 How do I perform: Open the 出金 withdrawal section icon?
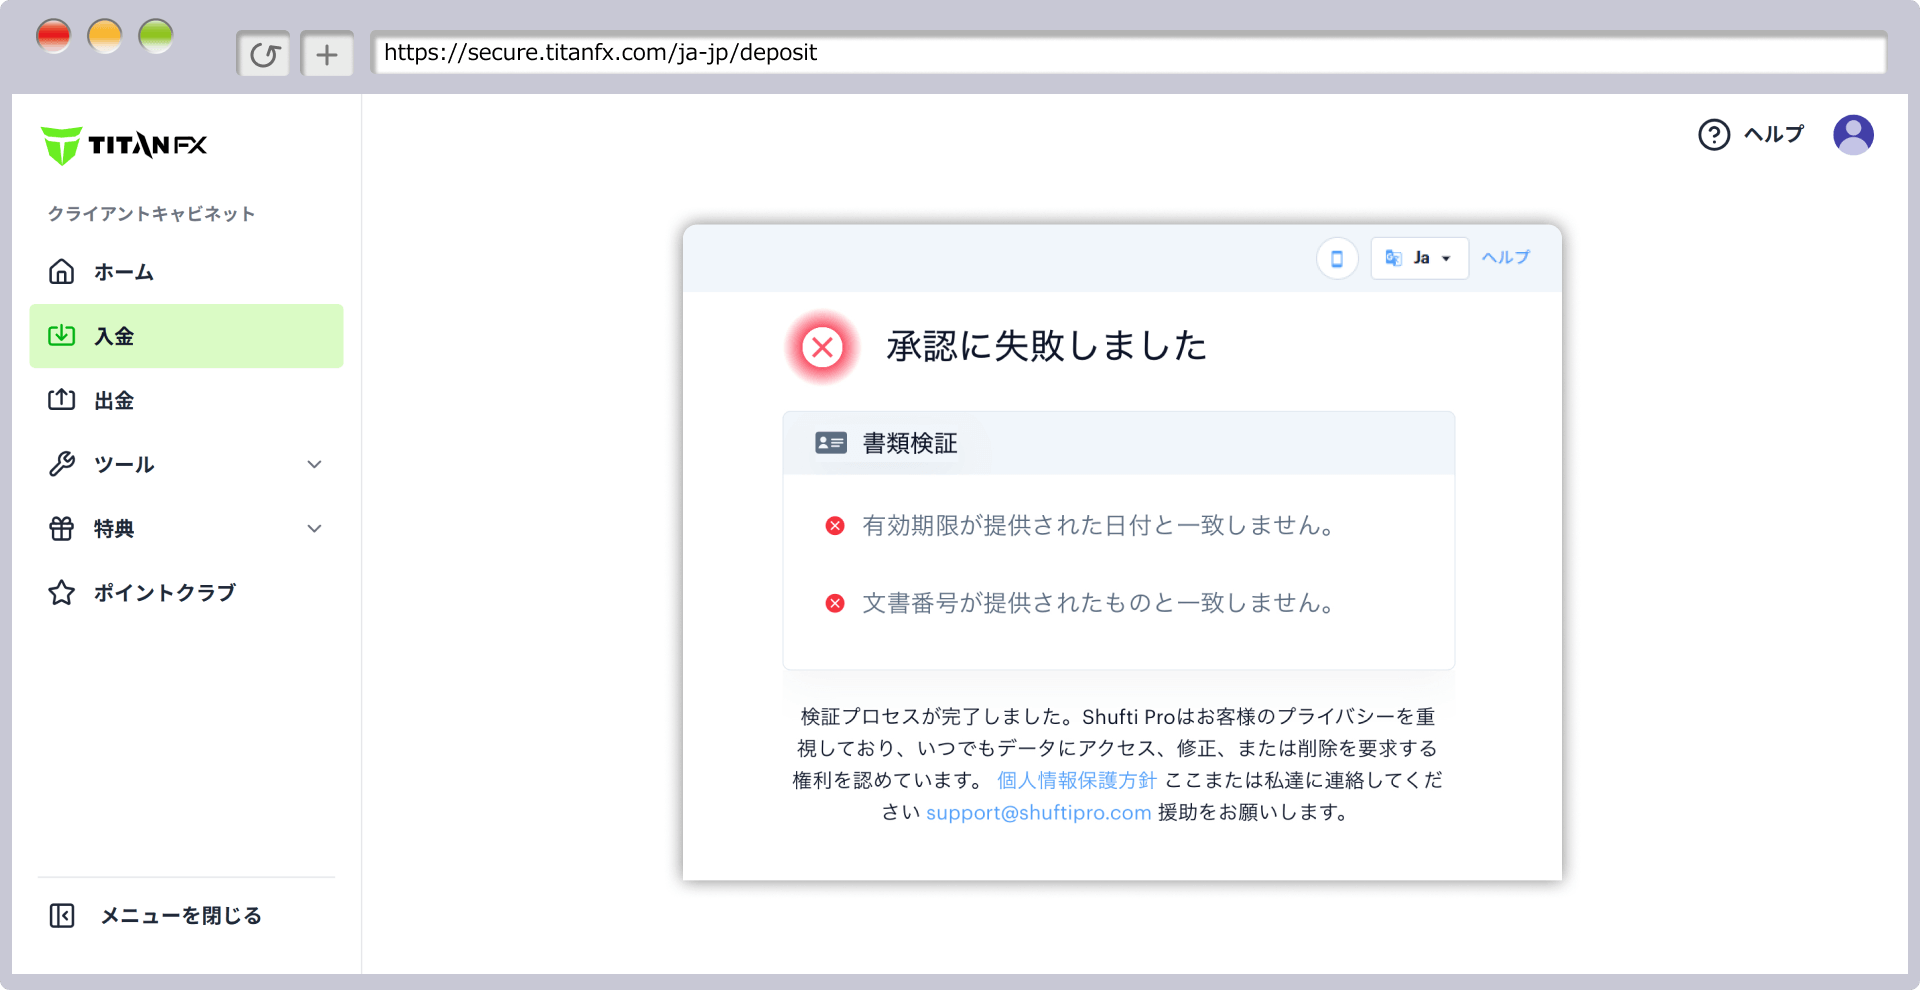(x=62, y=400)
